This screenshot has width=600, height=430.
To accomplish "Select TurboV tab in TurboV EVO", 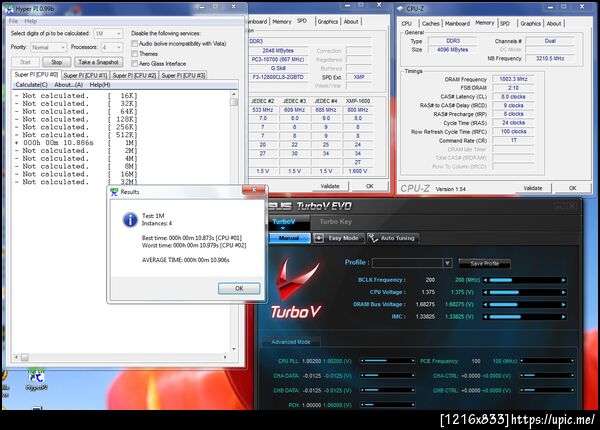I will point(284,222).
